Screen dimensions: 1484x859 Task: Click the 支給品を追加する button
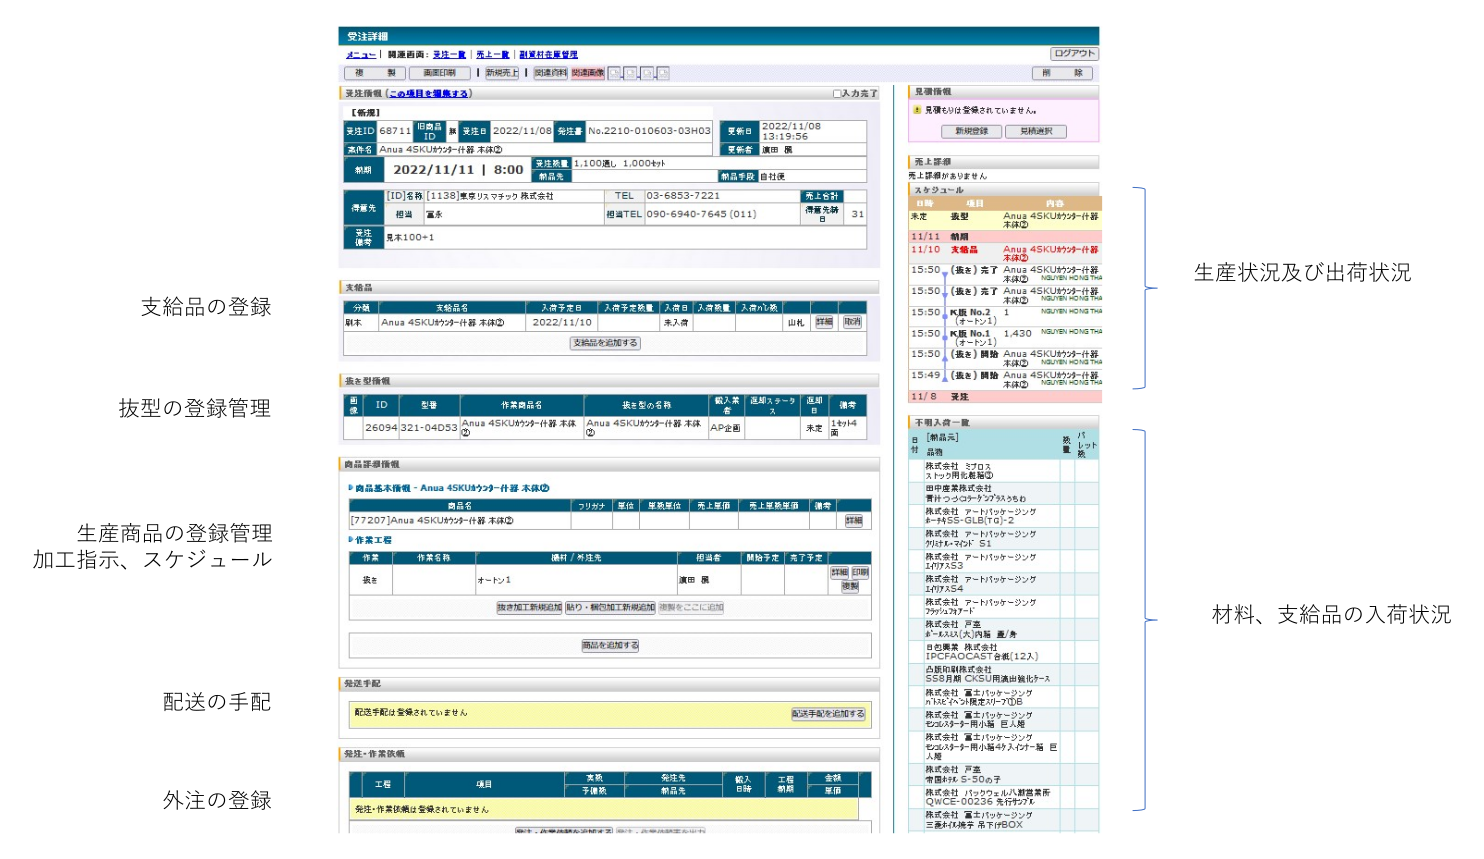click(605, 343)
